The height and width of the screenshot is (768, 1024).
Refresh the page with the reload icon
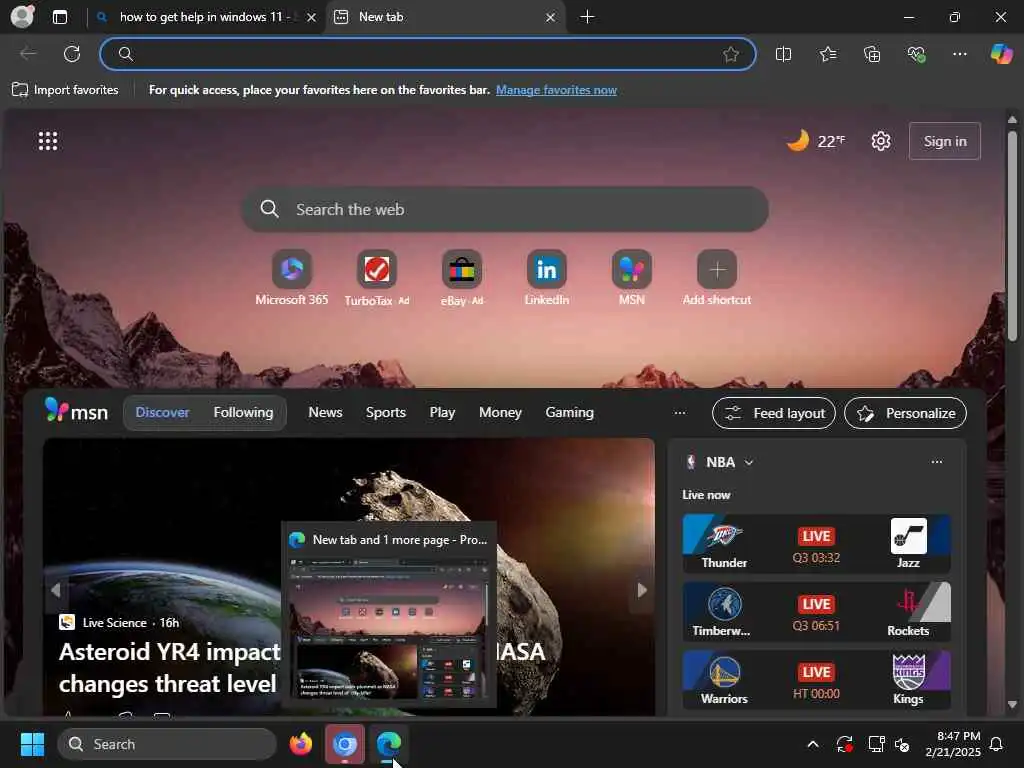(x=72, y=54)
